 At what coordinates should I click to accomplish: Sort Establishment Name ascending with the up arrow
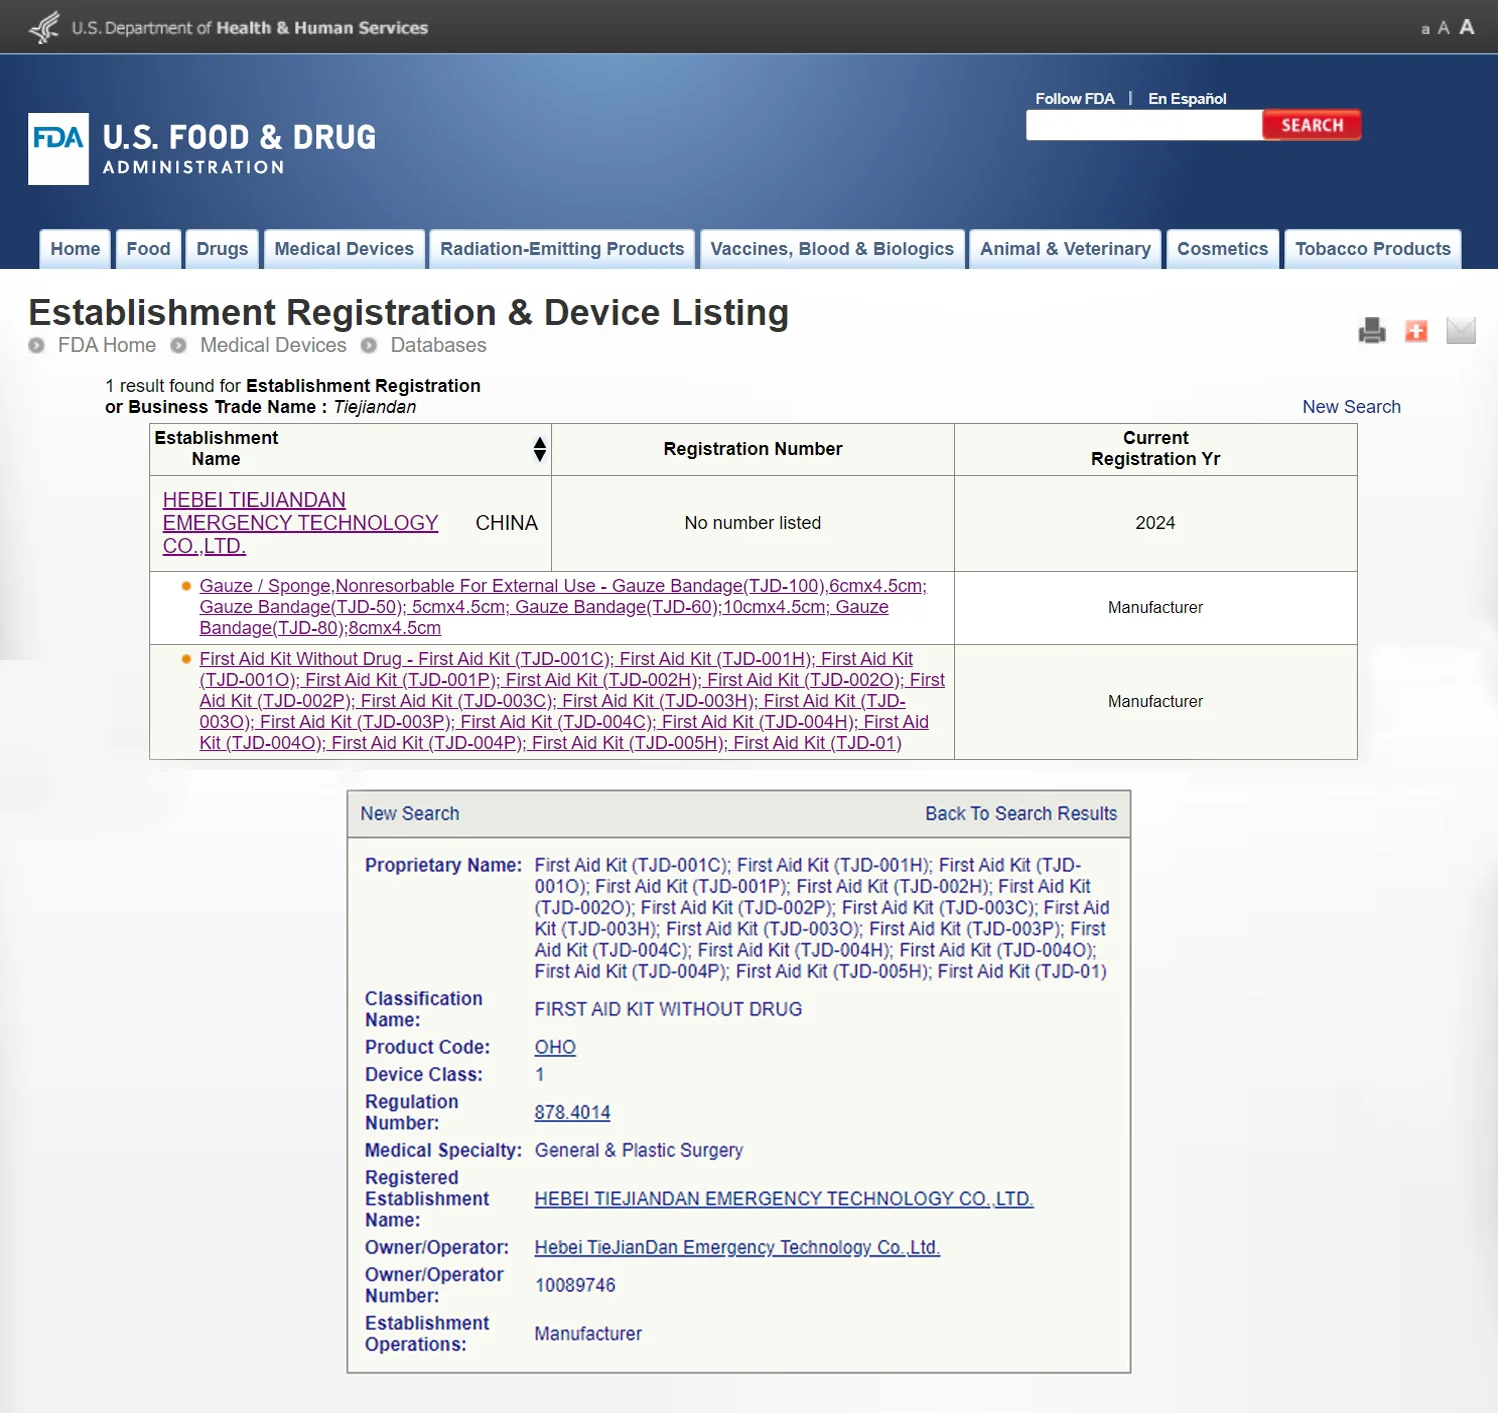540,443
